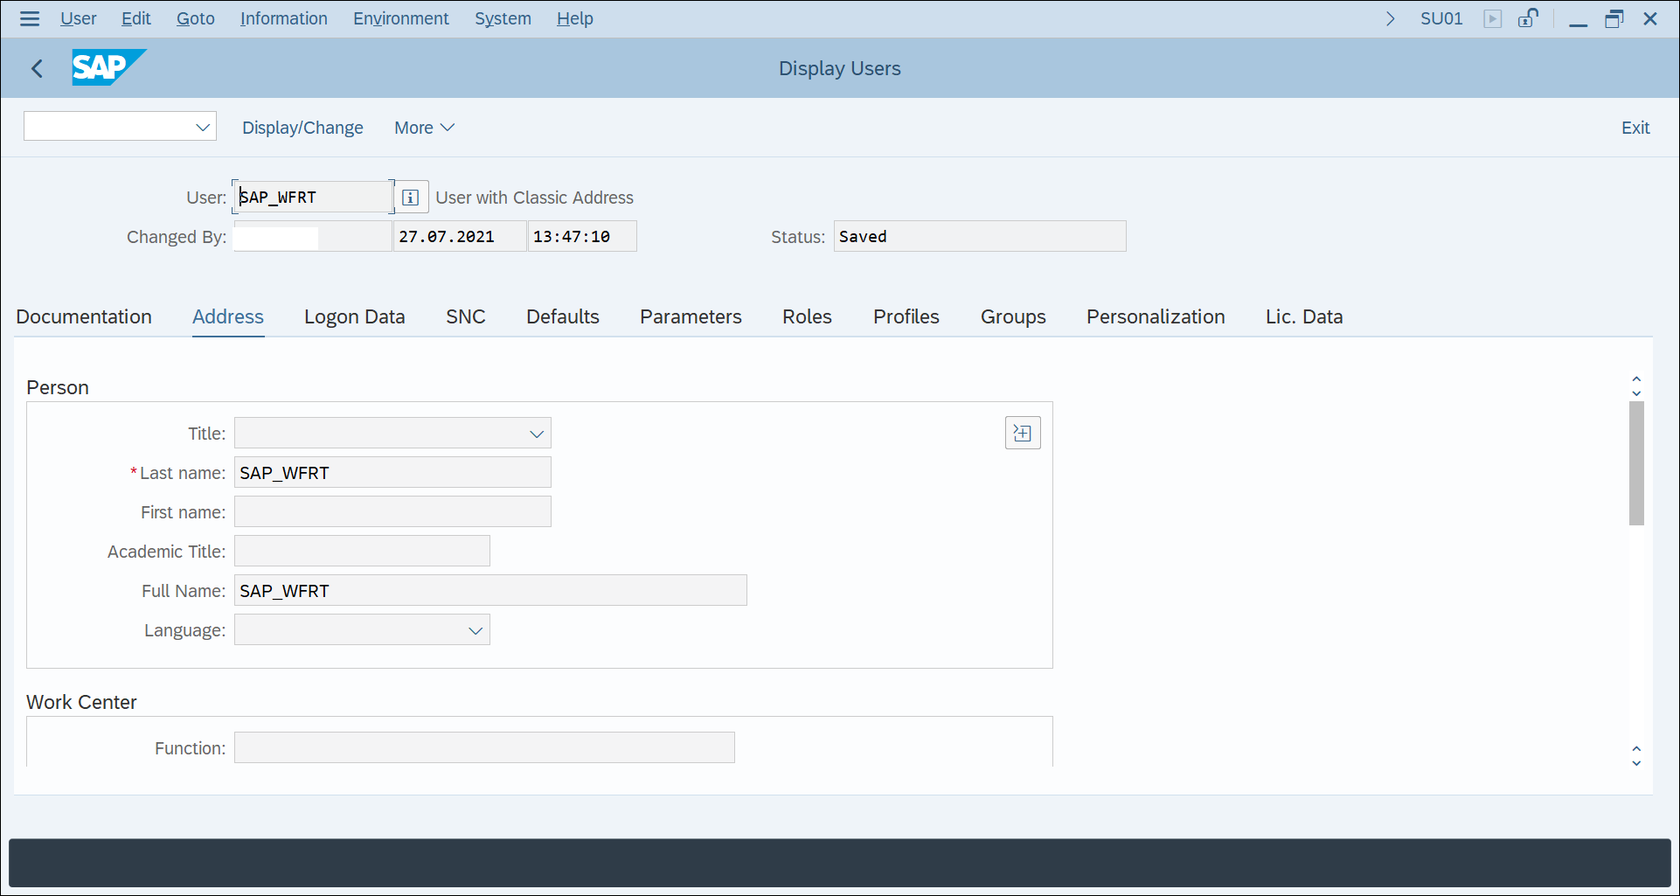Open the User menu
This screenshot has height=896, width=1680.
click(78, 19)
